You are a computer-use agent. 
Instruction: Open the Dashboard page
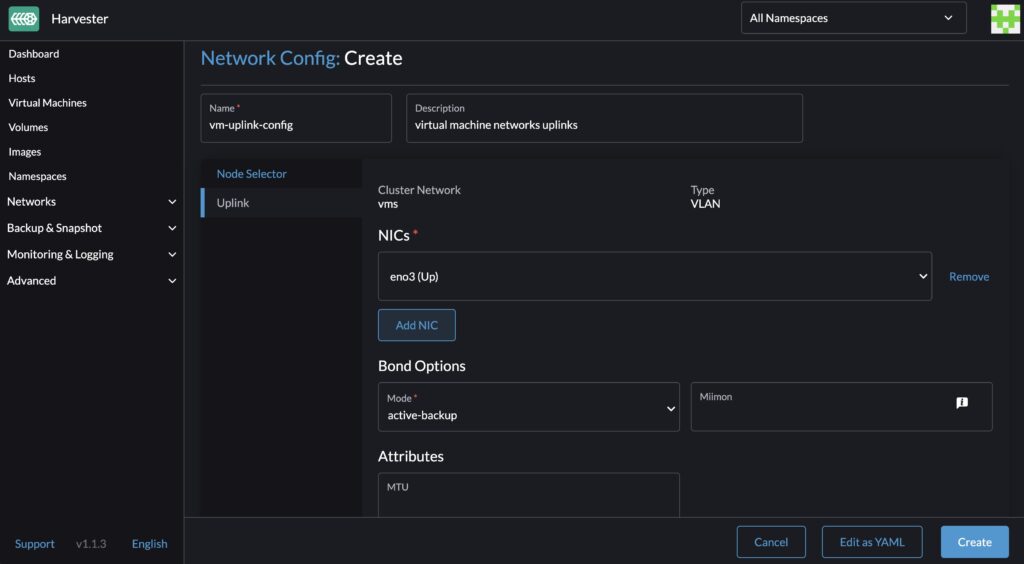(x=34, y=54)
